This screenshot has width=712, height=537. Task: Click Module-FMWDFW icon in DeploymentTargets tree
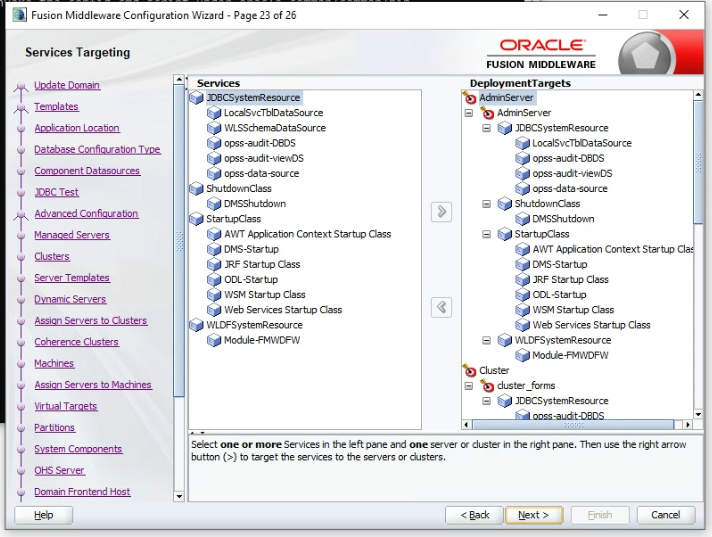tap(522, 355)
